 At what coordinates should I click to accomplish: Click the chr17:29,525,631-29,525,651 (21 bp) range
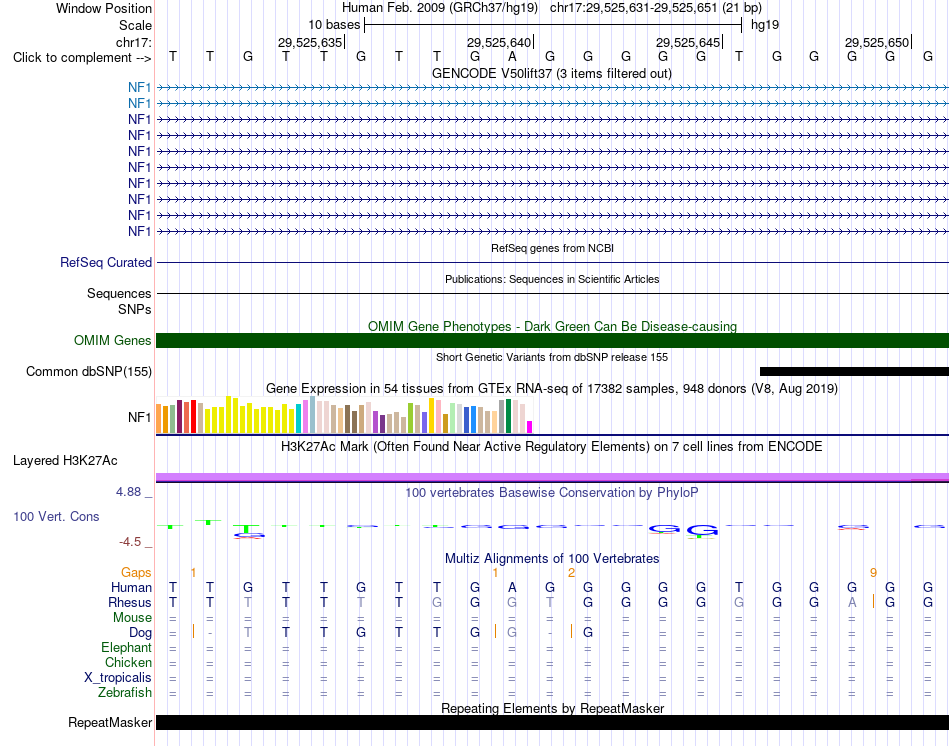[x=656, y=8]
